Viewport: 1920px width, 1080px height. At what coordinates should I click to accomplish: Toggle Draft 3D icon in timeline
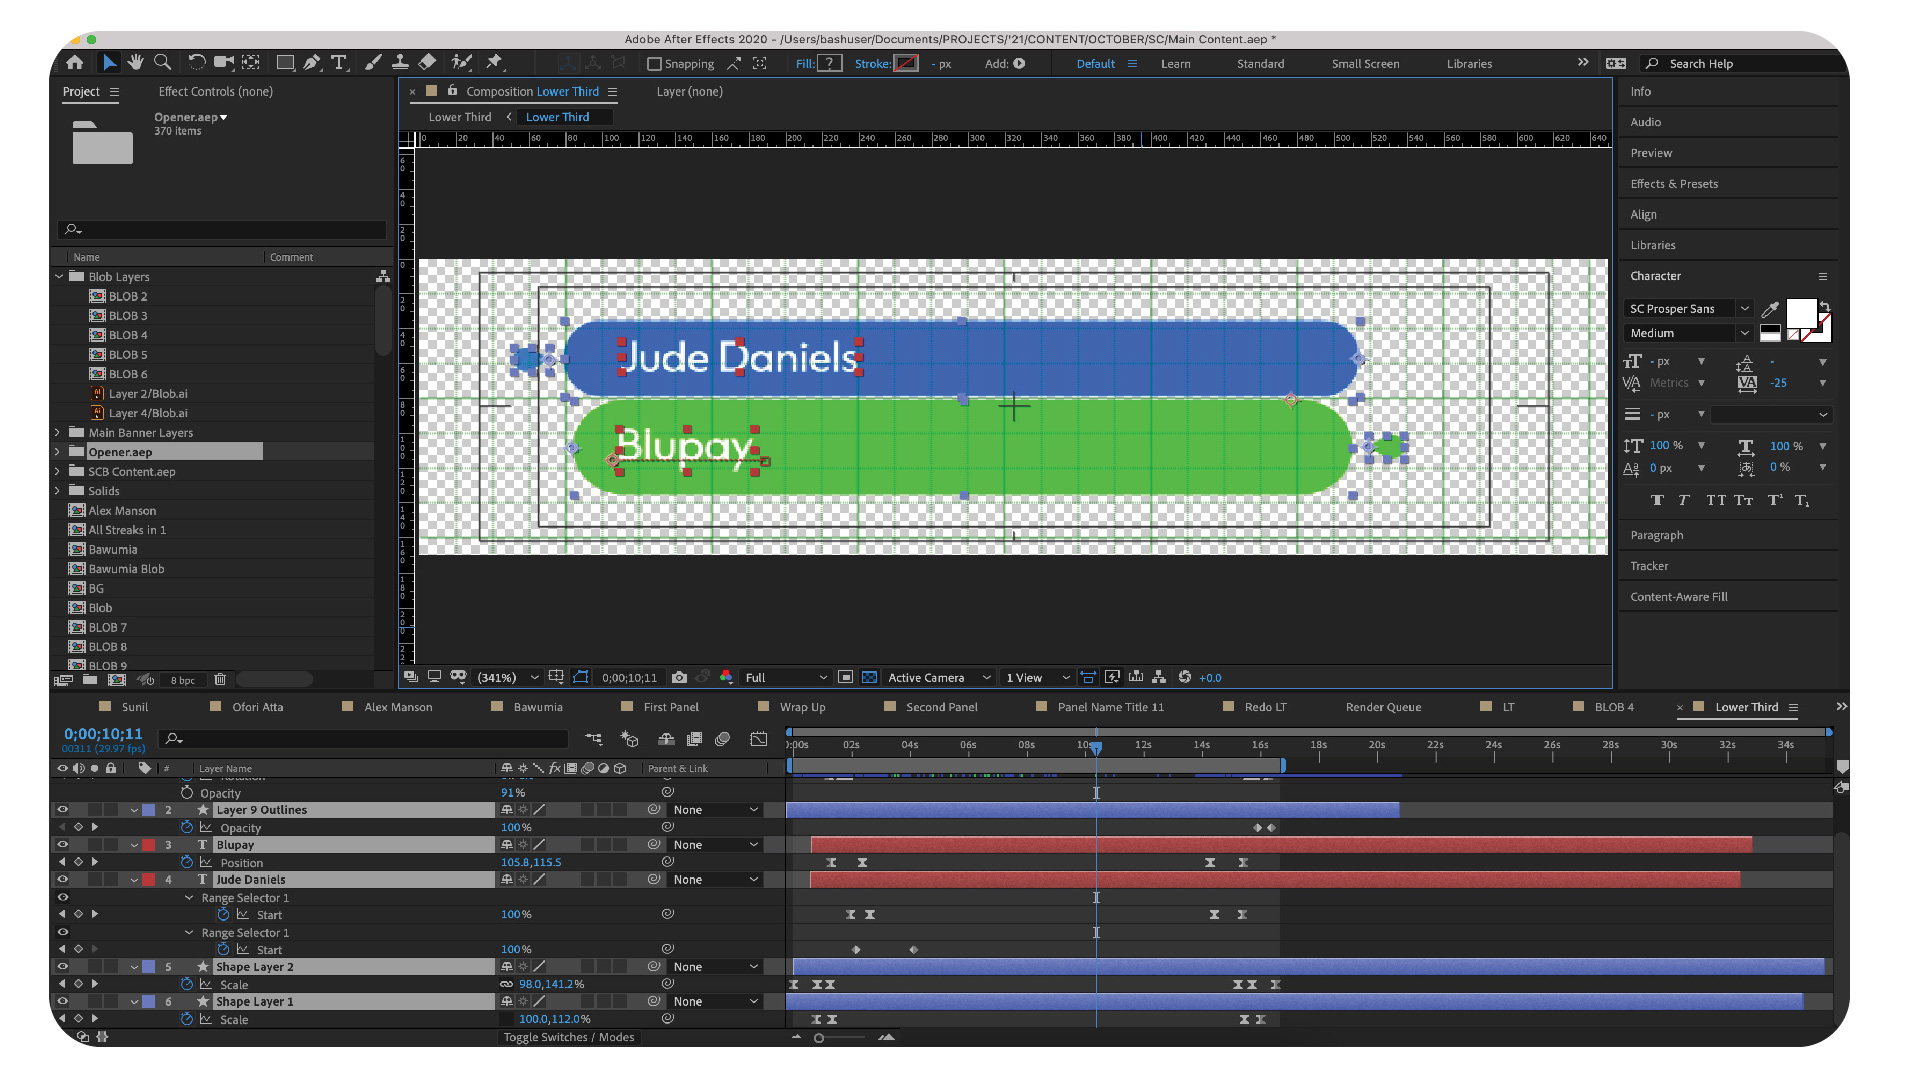click(629, 739)
